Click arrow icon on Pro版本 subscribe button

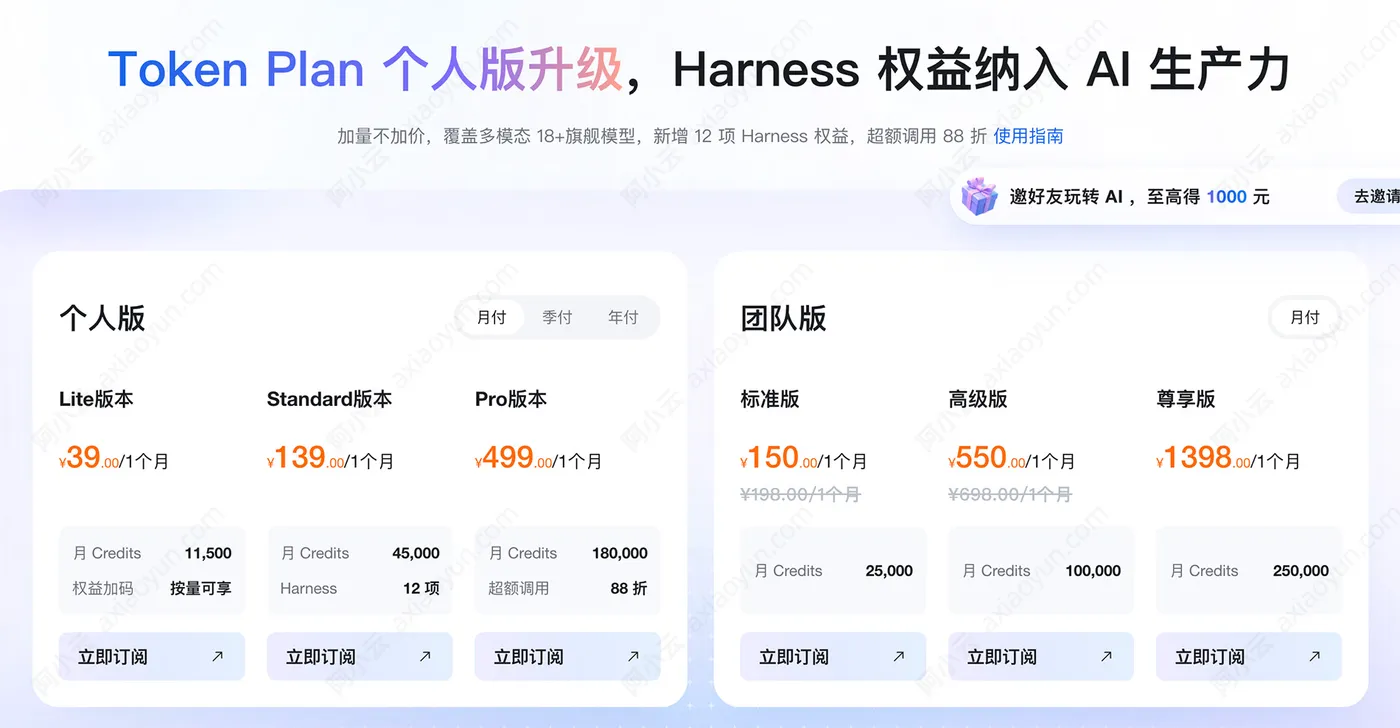click(633, 657)
